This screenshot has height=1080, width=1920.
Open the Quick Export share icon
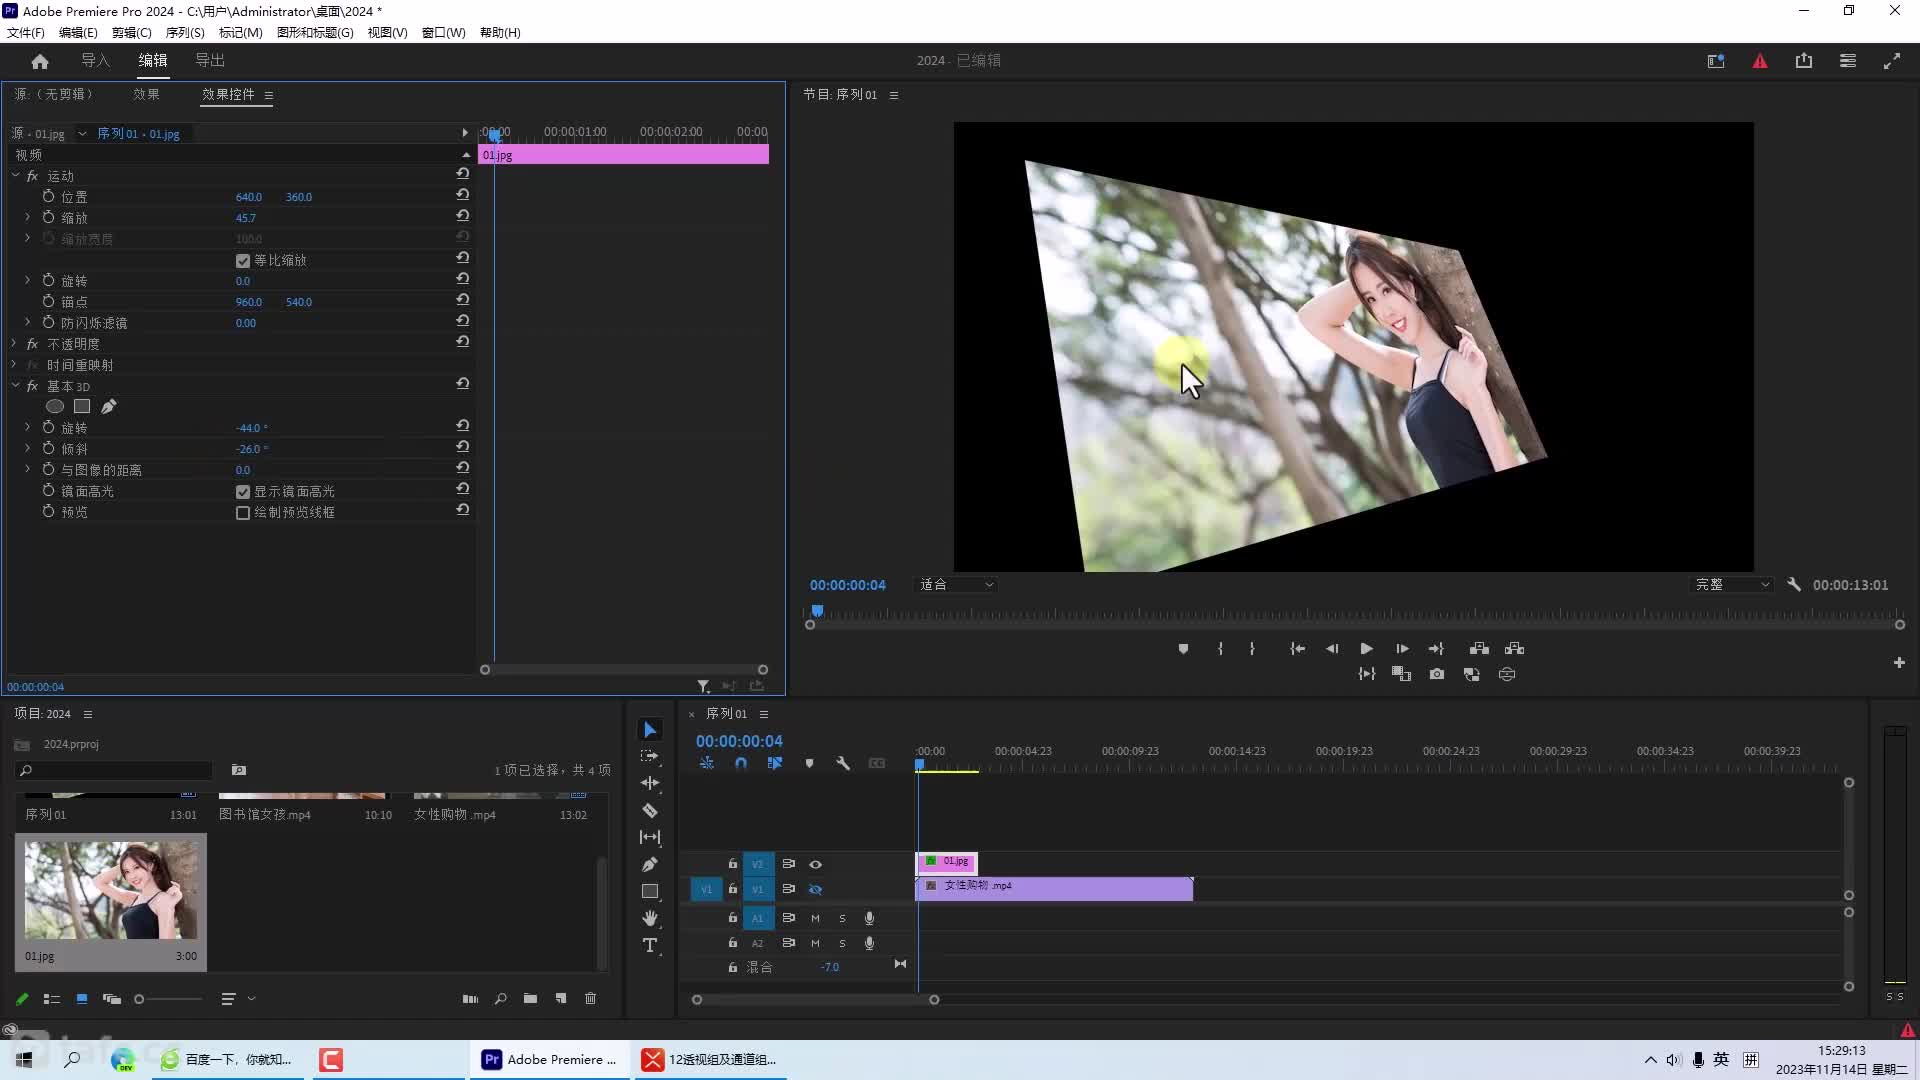pos(1804,61)
